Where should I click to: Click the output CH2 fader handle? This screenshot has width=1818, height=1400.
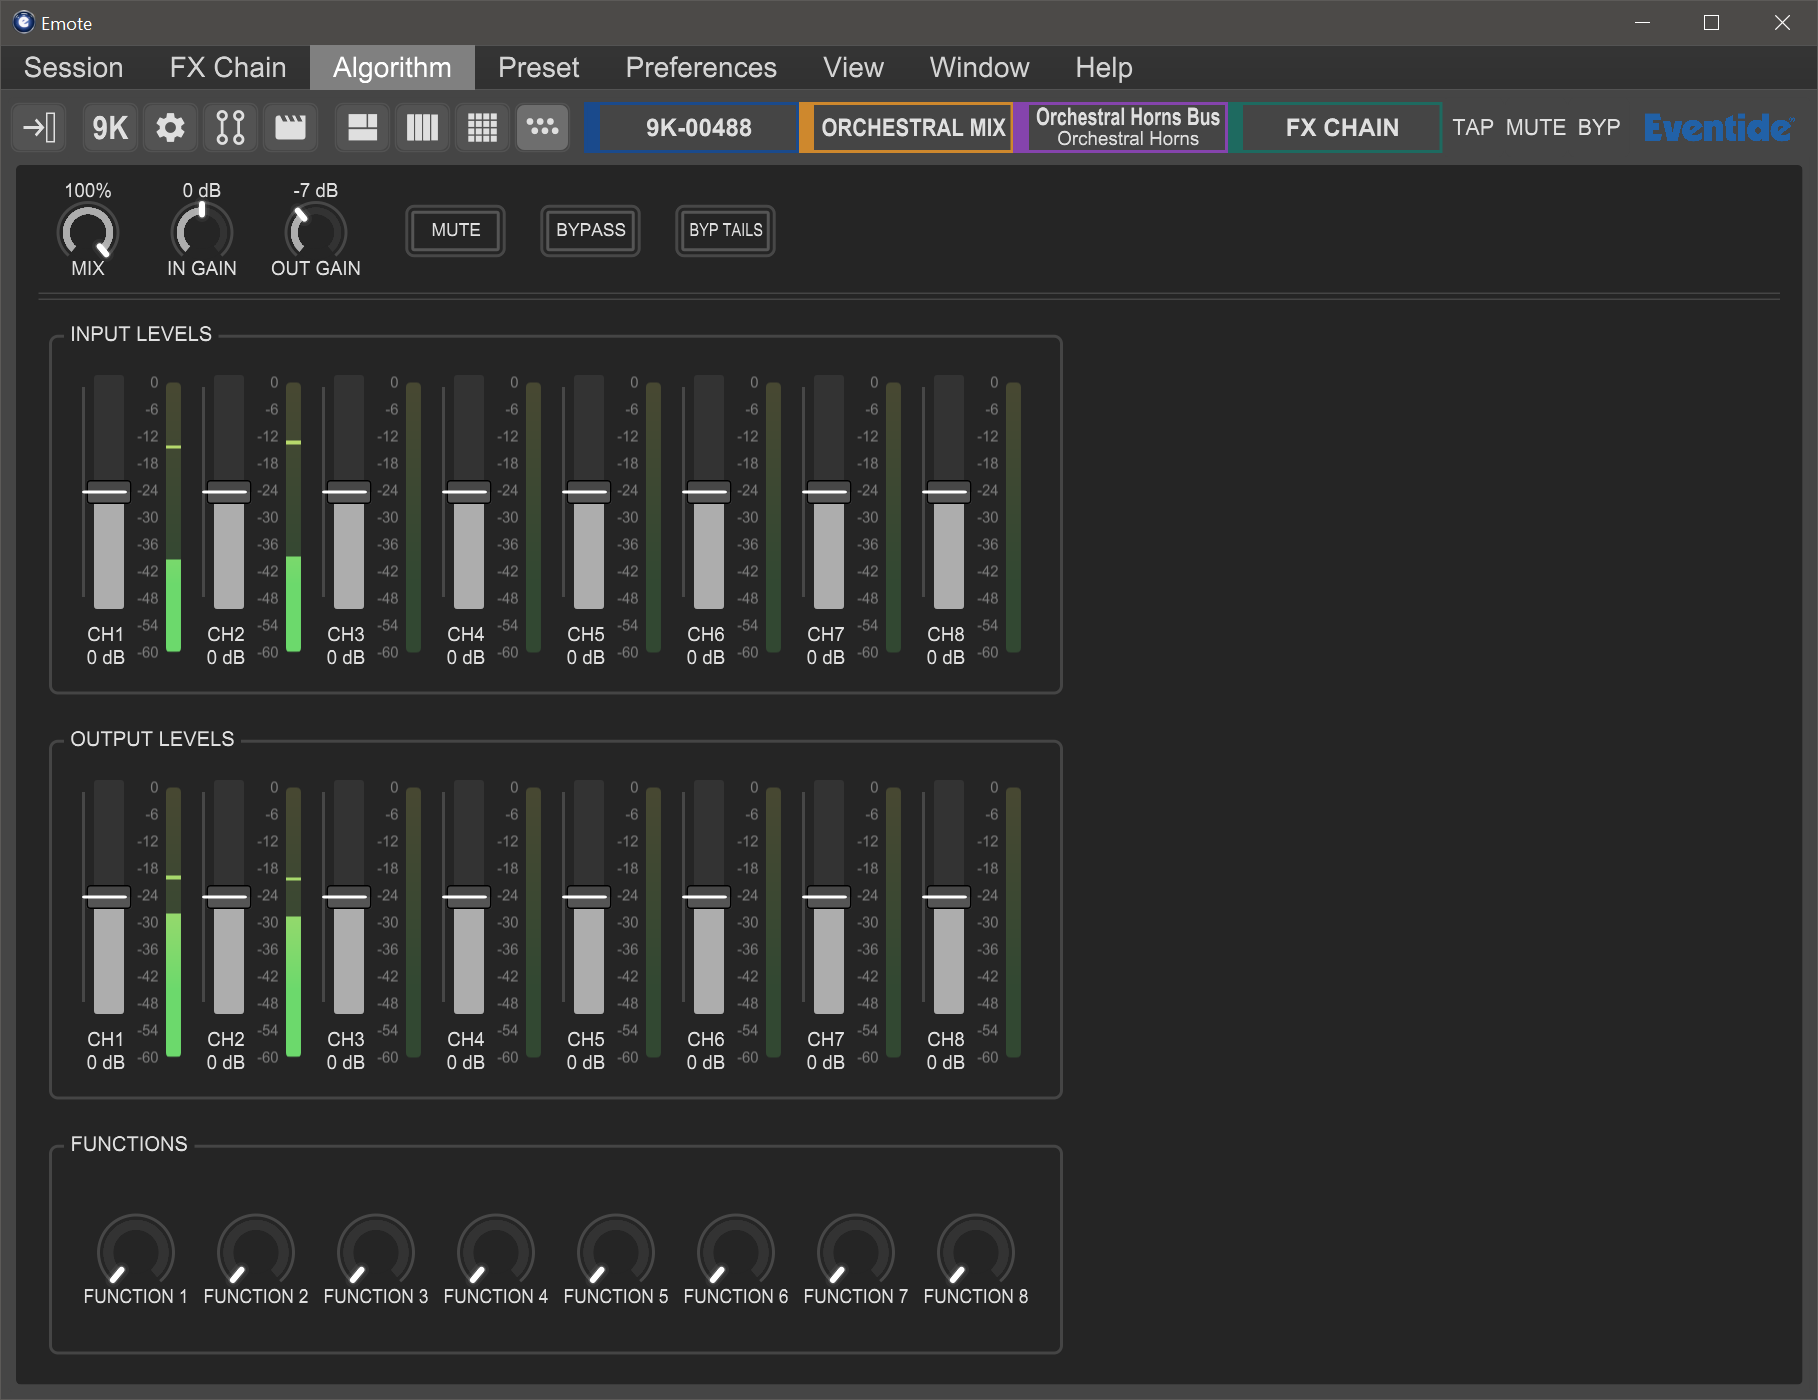226,897
